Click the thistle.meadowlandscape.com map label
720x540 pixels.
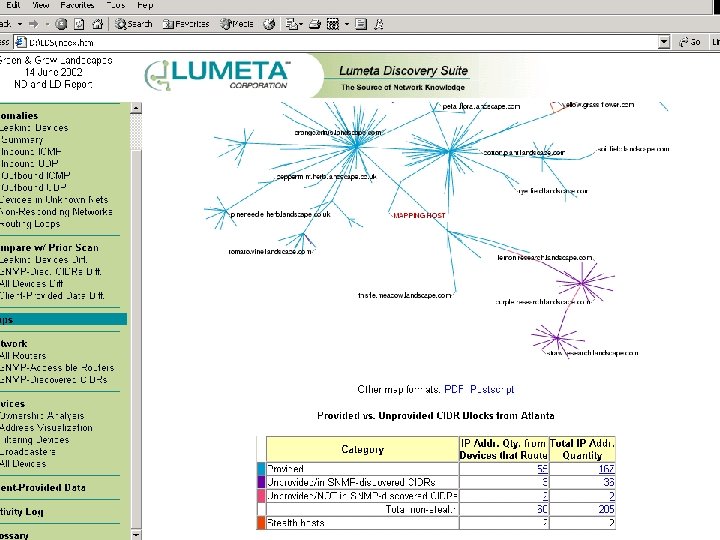tap(404, 295)
